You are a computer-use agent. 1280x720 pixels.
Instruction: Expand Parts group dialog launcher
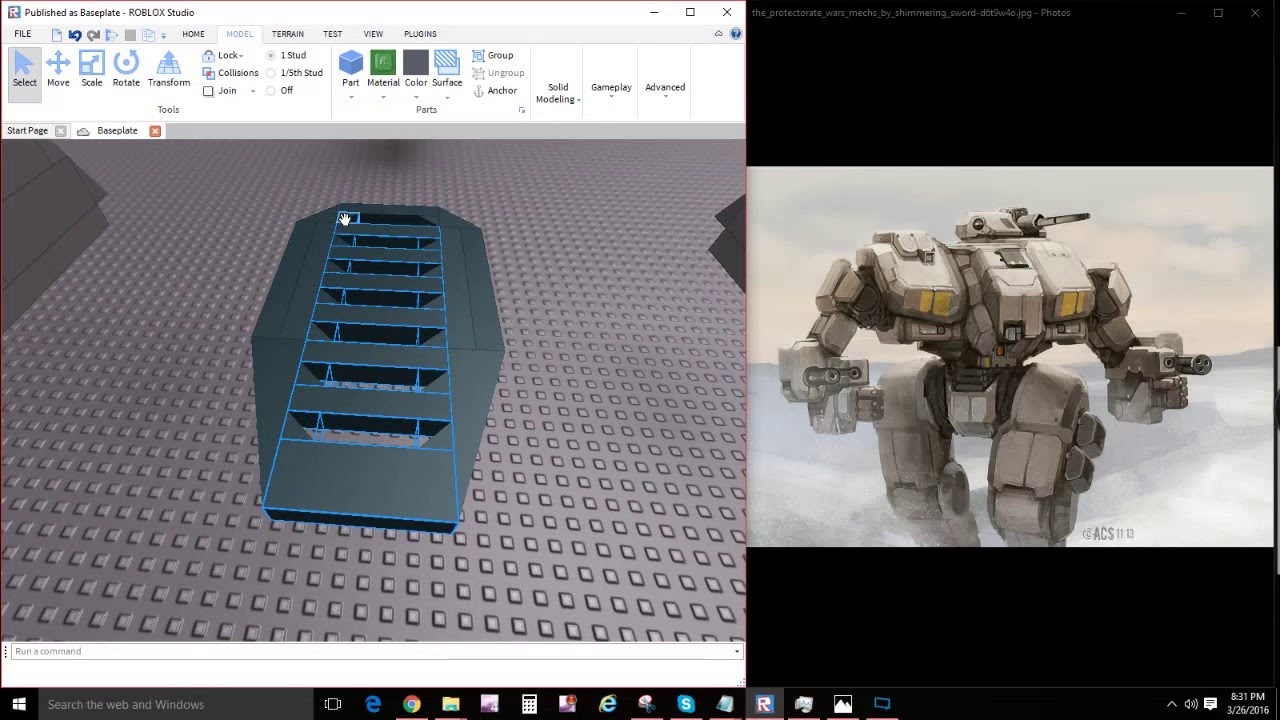pyautogui.click(x=522, y=110)
